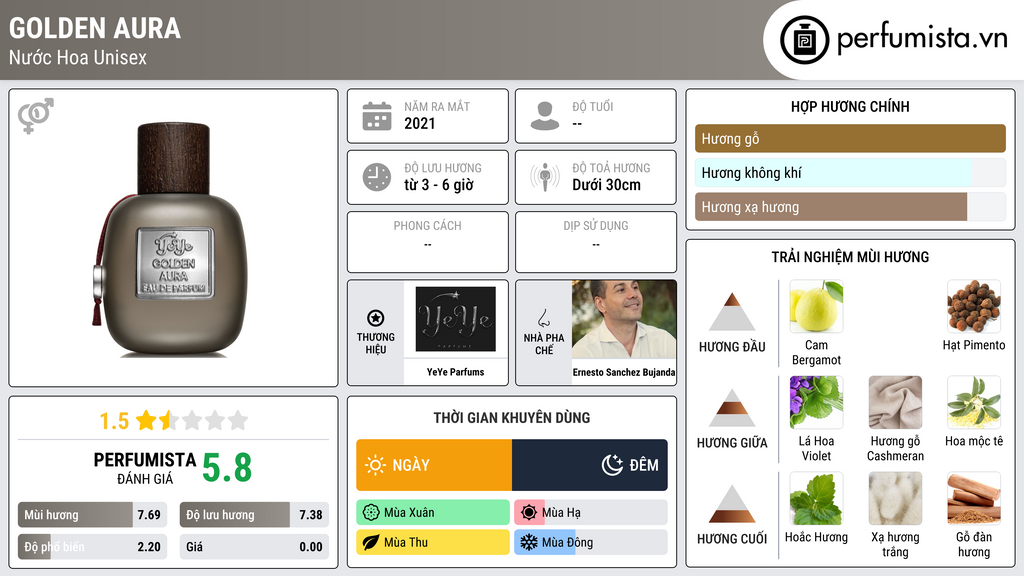Select the Mùa Thu season chip
The height and width of the screenshot is (576, 1024).
(x=433, y=542)
